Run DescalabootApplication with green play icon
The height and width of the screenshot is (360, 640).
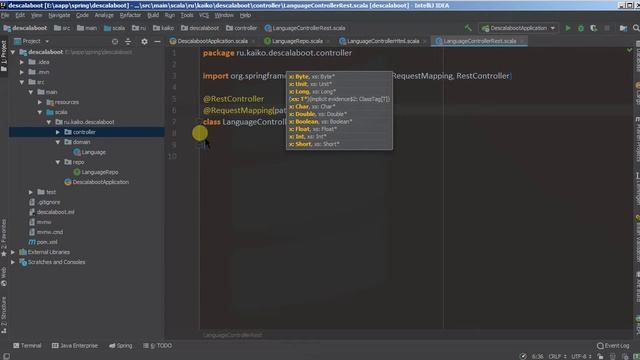click(x=568, y=28)
